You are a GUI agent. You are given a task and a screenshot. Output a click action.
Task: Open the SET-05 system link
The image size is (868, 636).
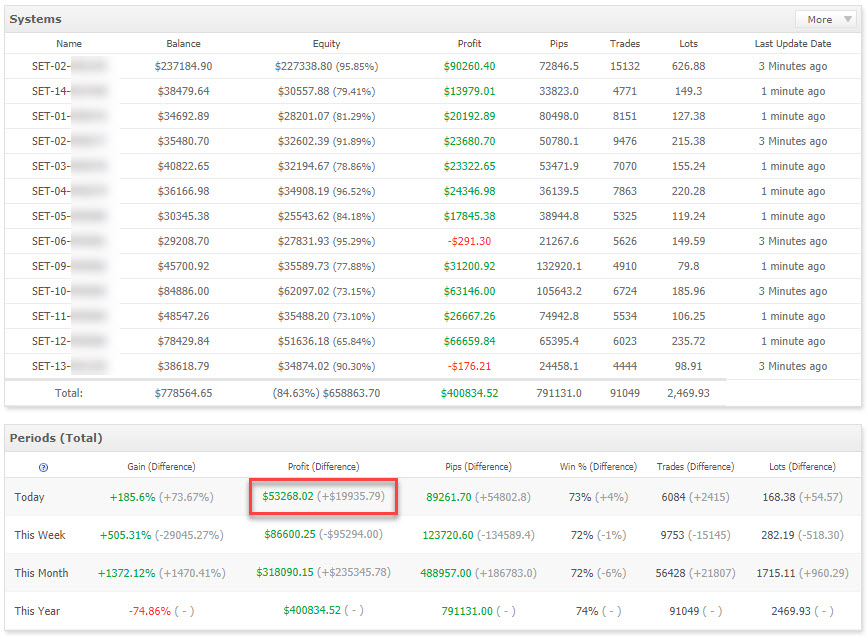[x=69, y=216]
